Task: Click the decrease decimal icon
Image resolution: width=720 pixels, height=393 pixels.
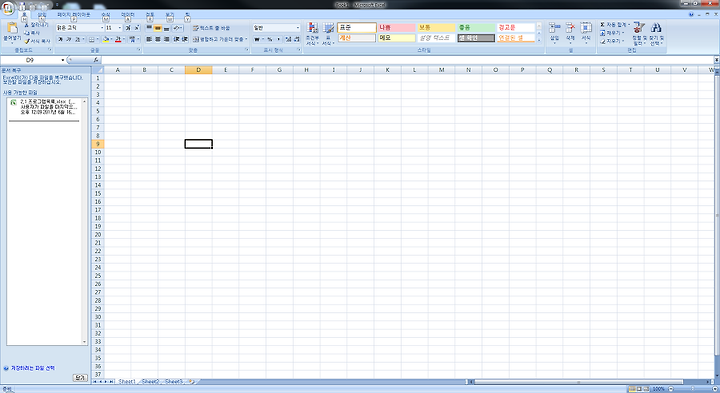Action: pyautogui.click(x=297, y=39)
